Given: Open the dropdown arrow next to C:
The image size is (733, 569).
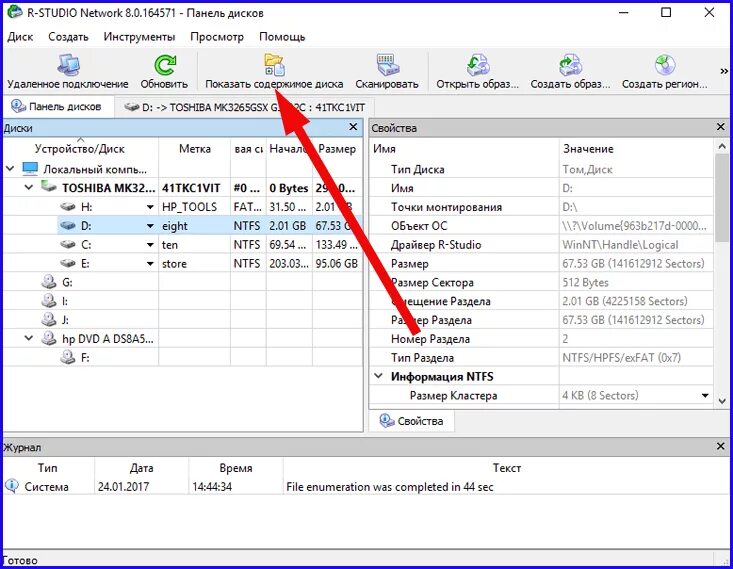Looking at the screenshot, I should [x=150, y=245].
